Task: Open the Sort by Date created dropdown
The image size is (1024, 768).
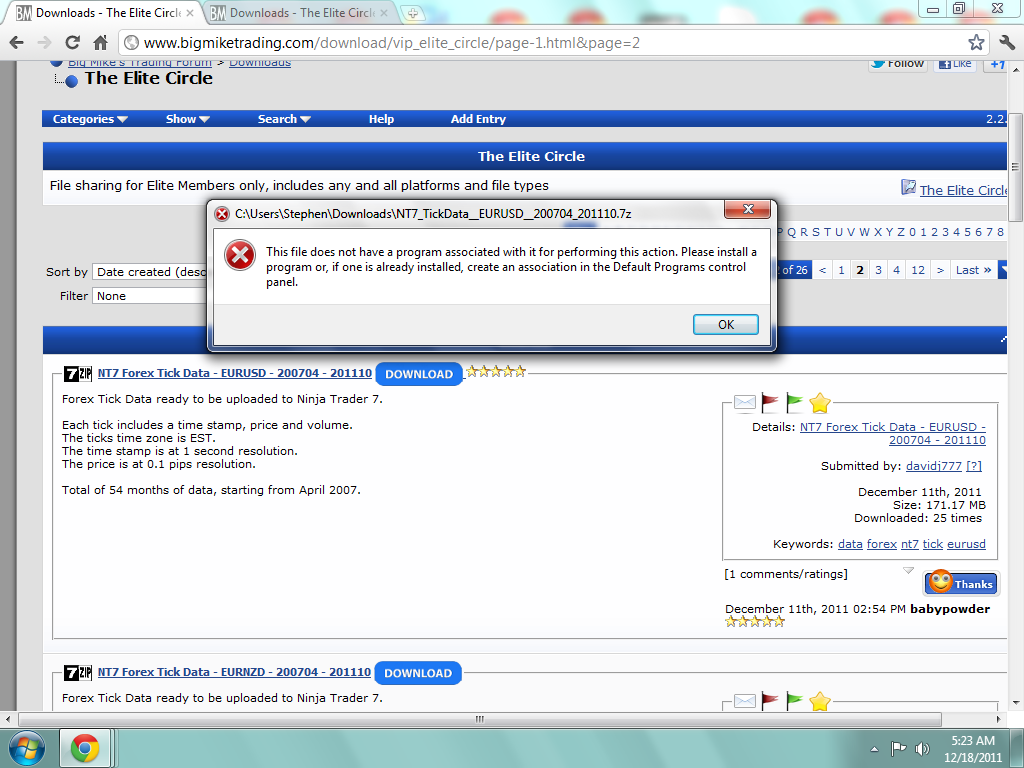Action: click(150, 272)
